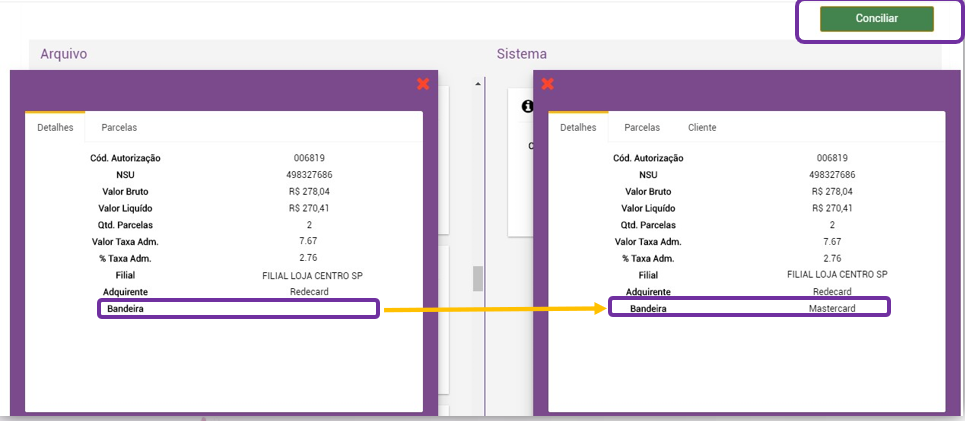Click NSU value 498327686 in Arquivo popup

pos(309,174)
